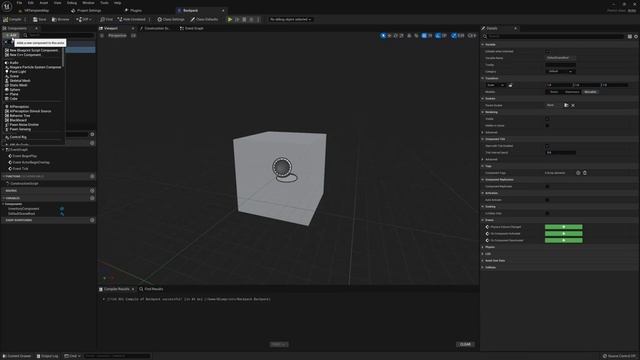
Task: Add Control Rig component
Action: 16,137
